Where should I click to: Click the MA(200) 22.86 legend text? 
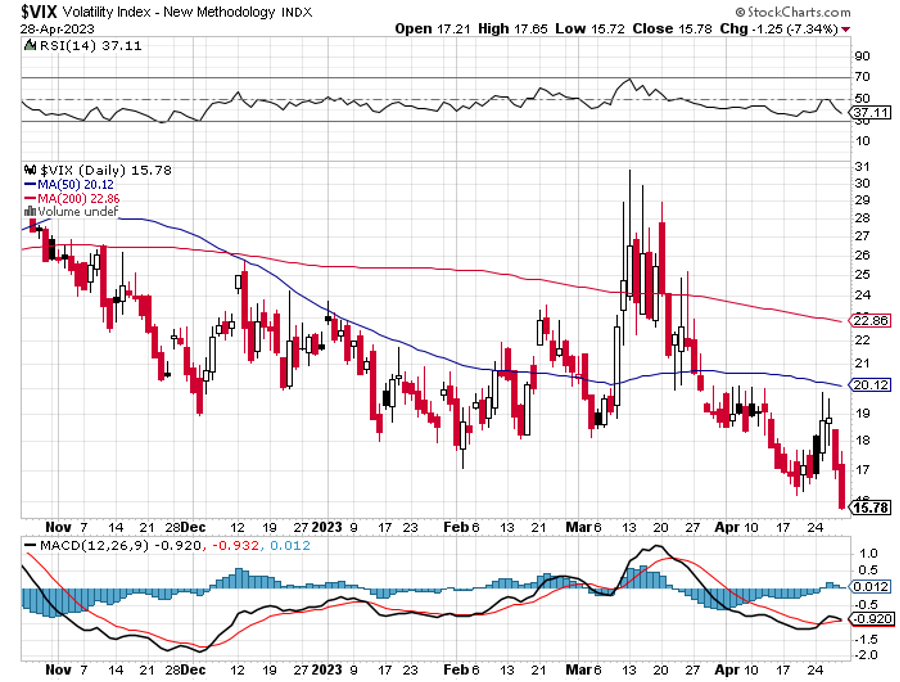coord(79,199)
